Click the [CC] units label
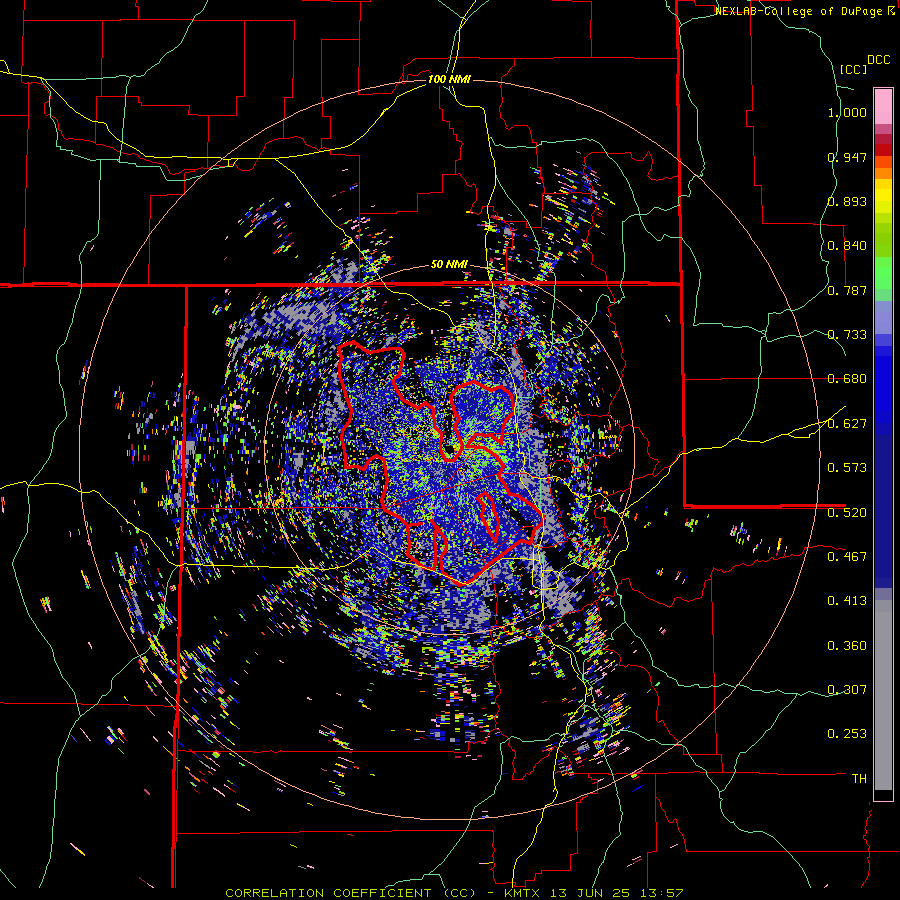The width and height of the screenshot is (900, 900). [854, 69]
